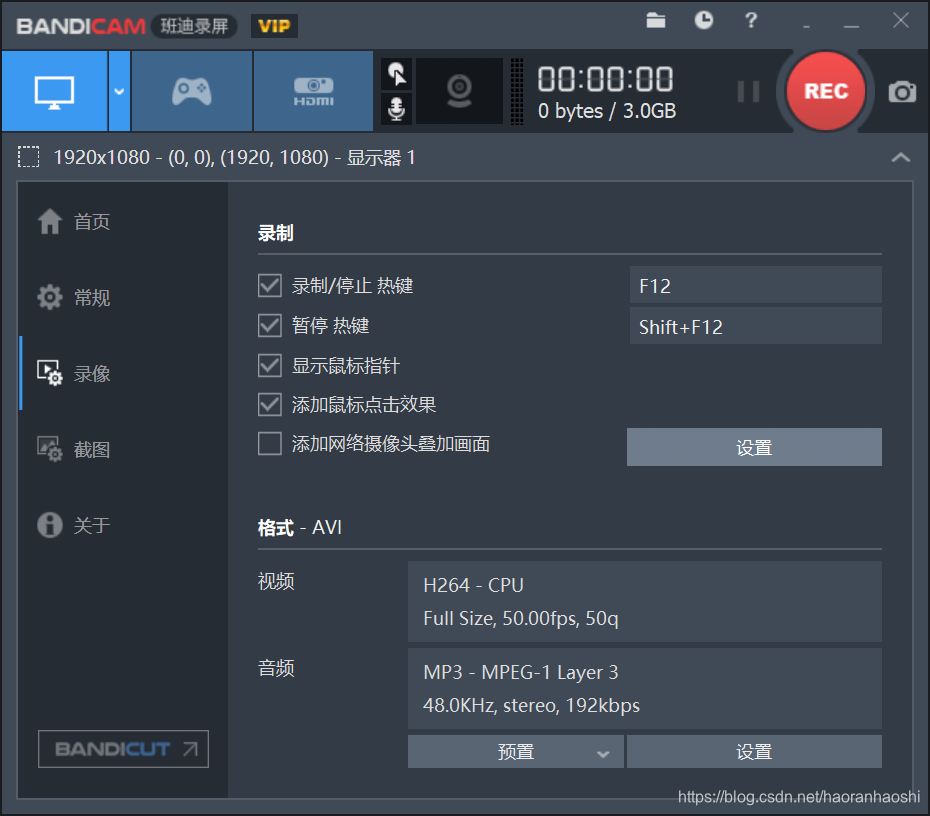Click the 1920x1080 capture area text

(234, 157)
